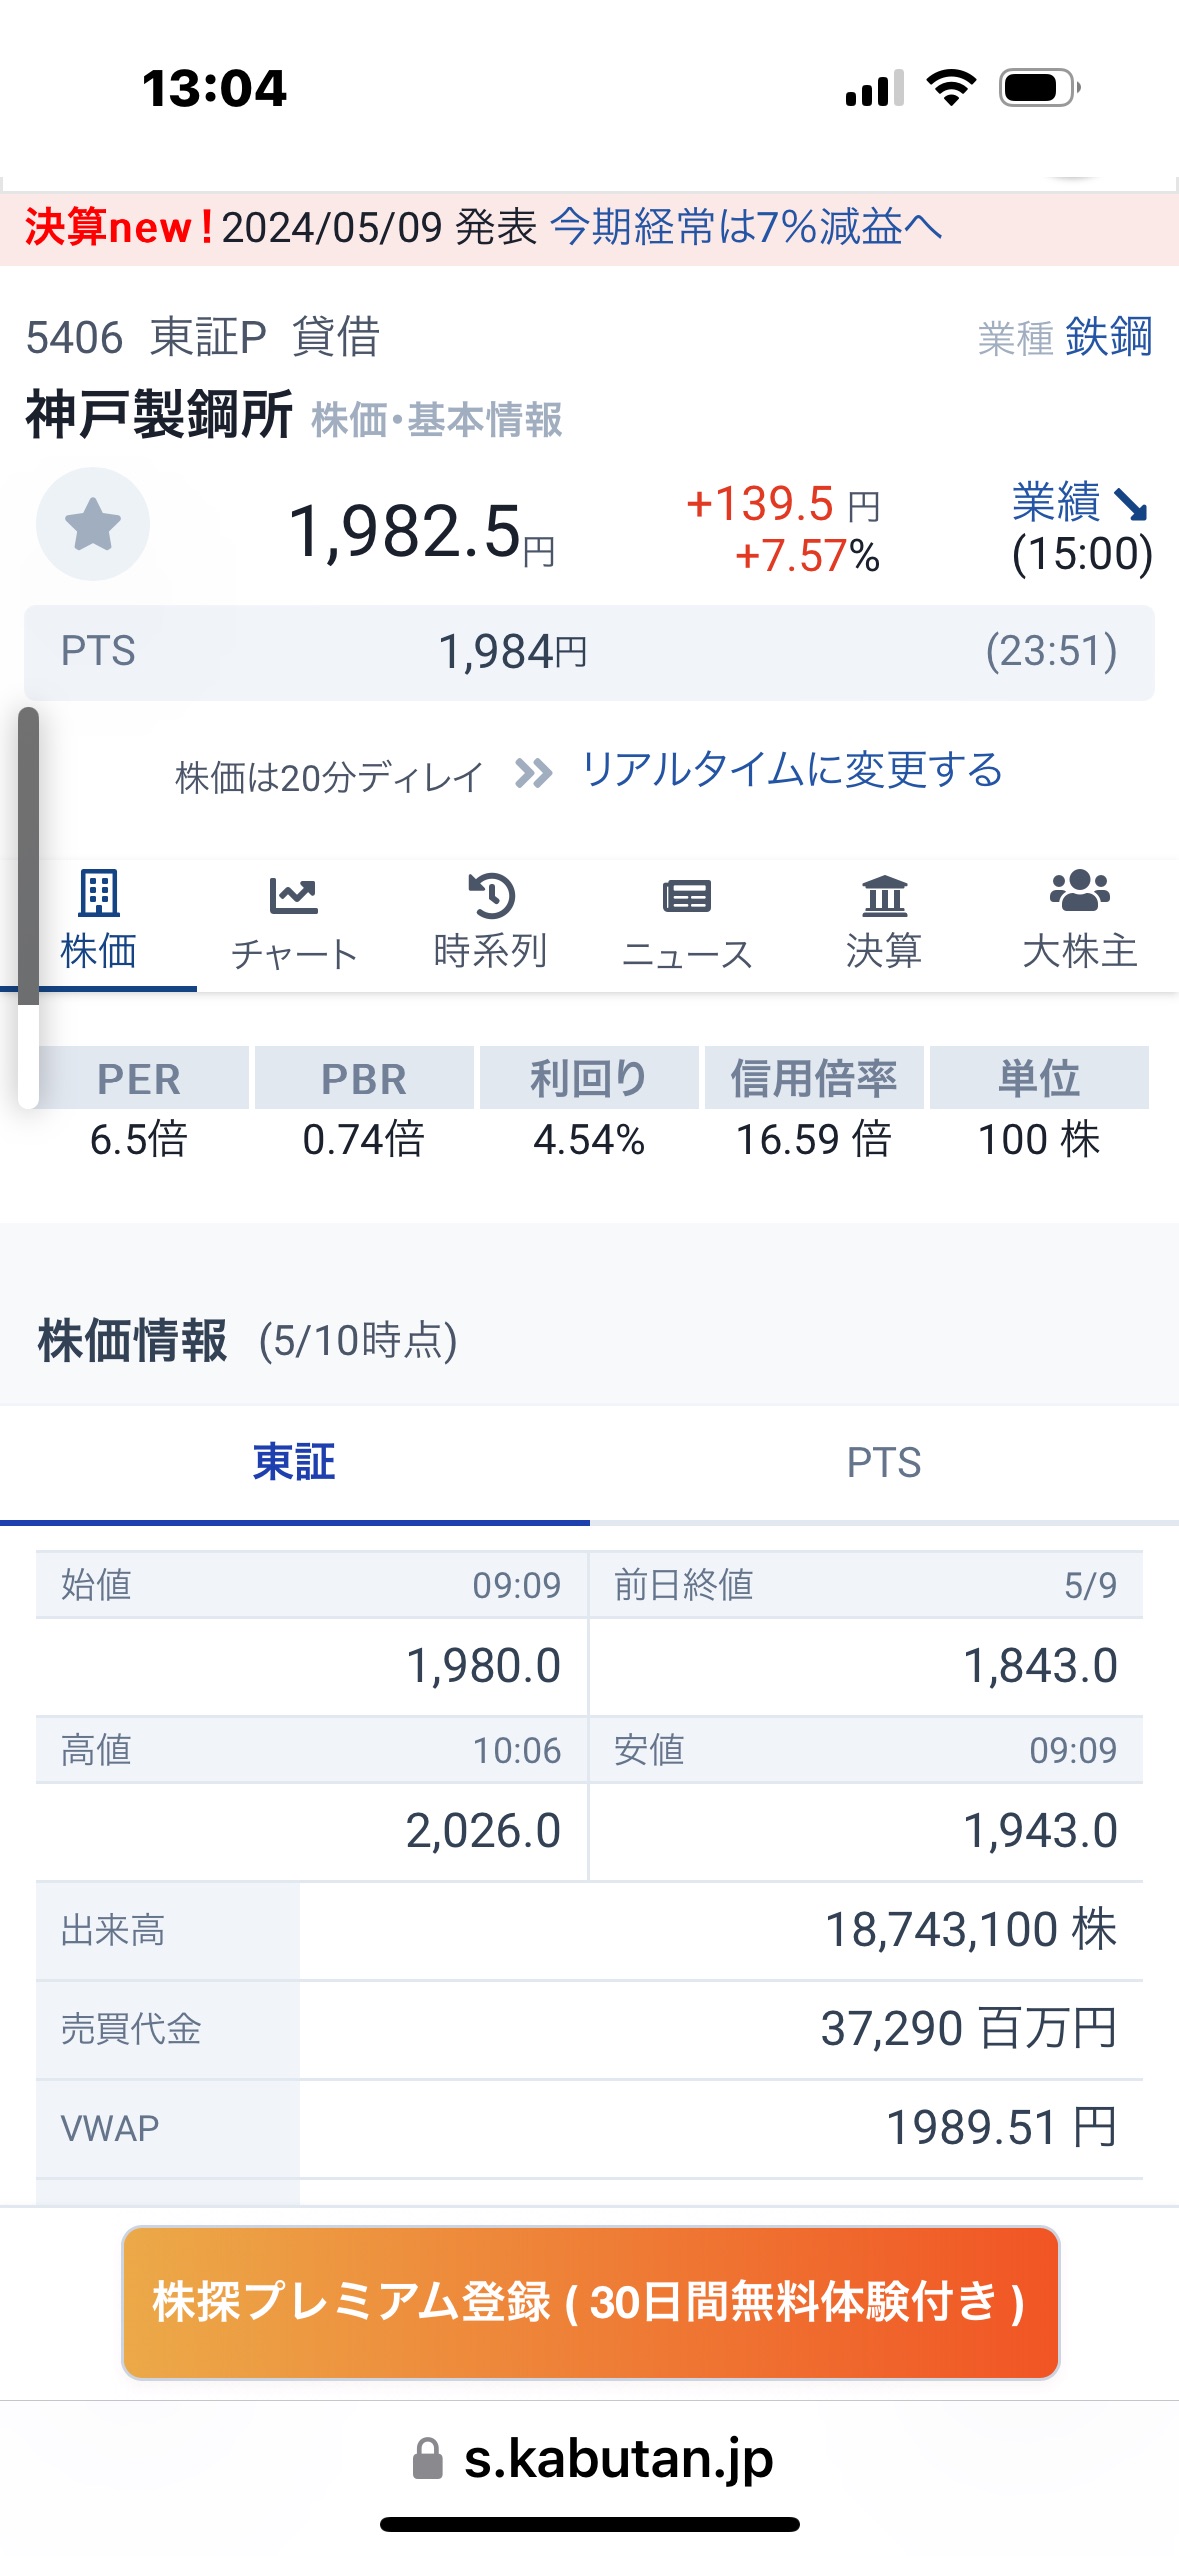The image size is (1179, 2556).
Task: Tap the PTS 1,984円 price row
Action: [x=589, y=652]
